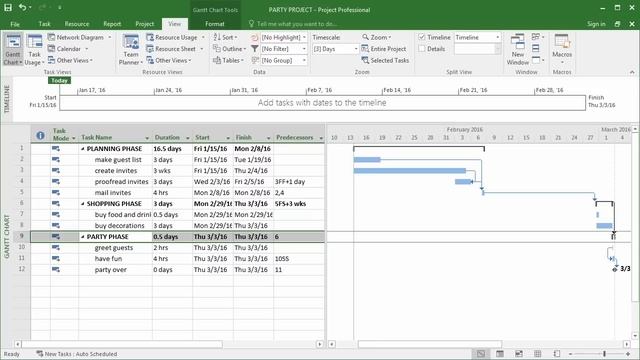Click Team Planner status bar shortcut icon
This screenshot has height=360, width=640.
pyautogui.click(x=519, y=353)
